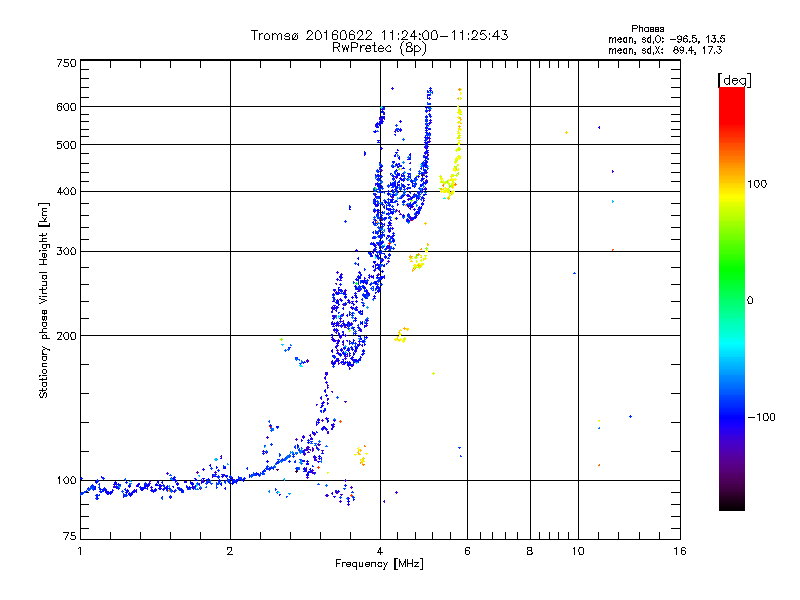
Task: Click the 'Frequency [MHz]' axis title
Action: pos(379,564)
